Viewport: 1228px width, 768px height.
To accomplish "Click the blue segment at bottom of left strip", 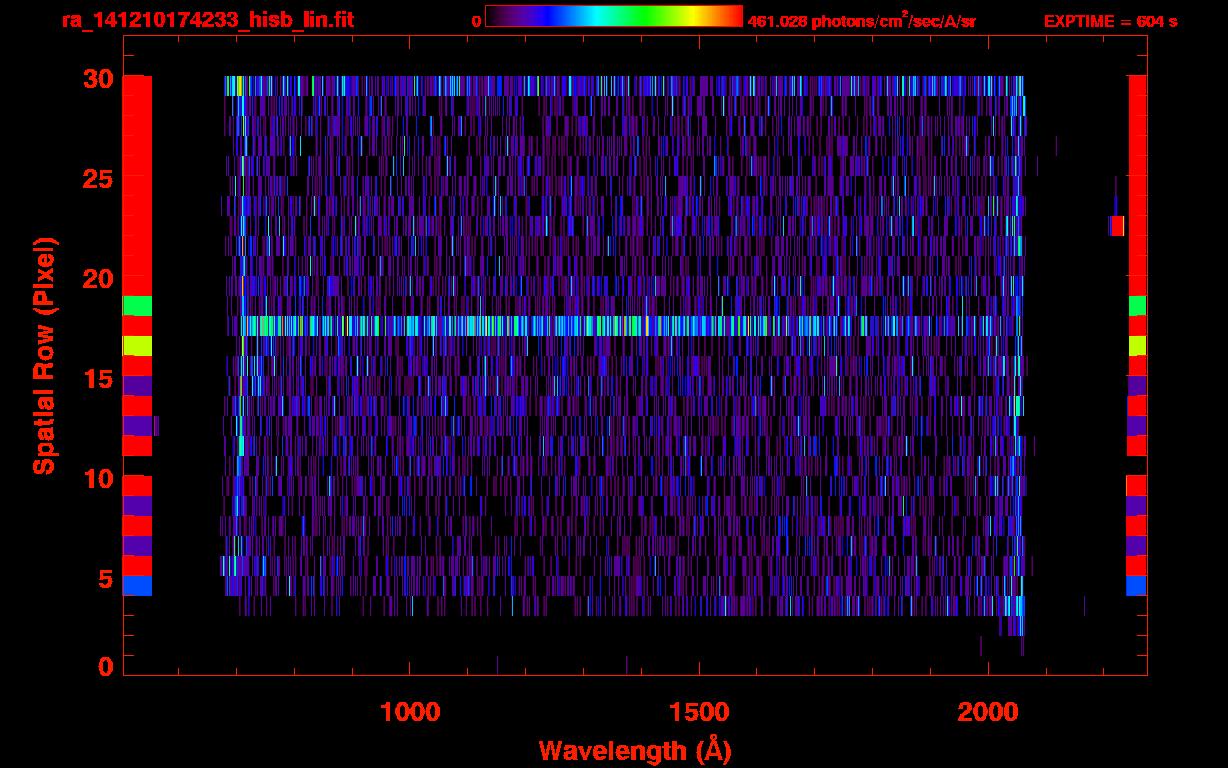I will [x=137, y=586].
